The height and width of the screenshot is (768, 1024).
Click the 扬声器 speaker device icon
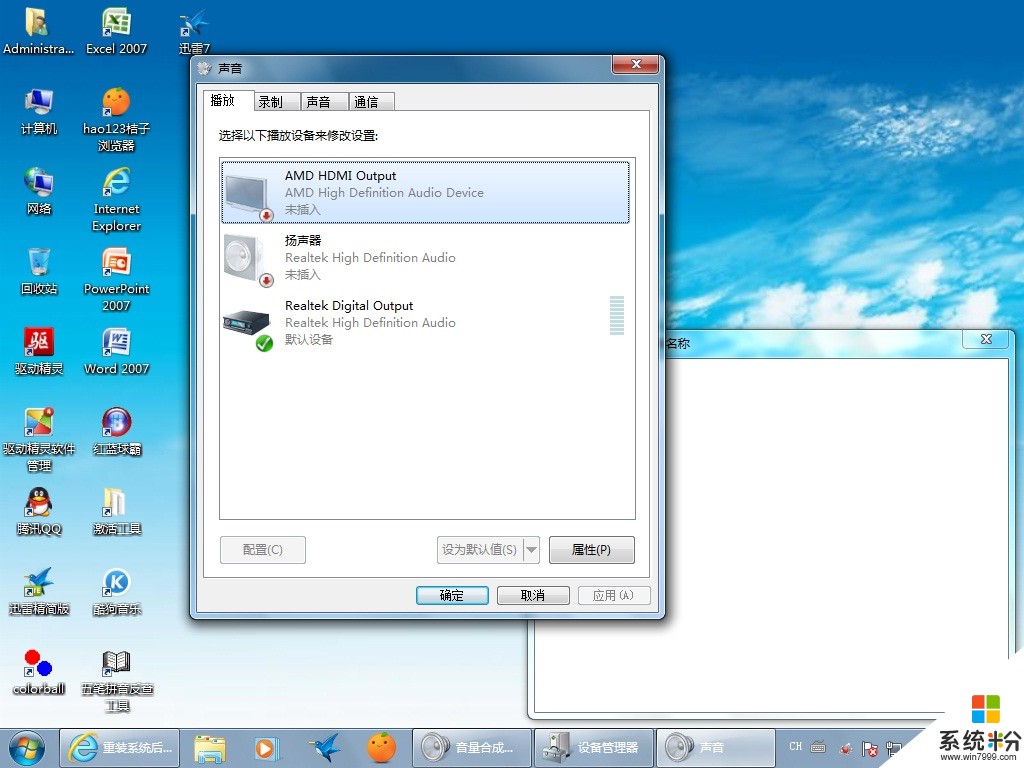(x=248, y=259)
